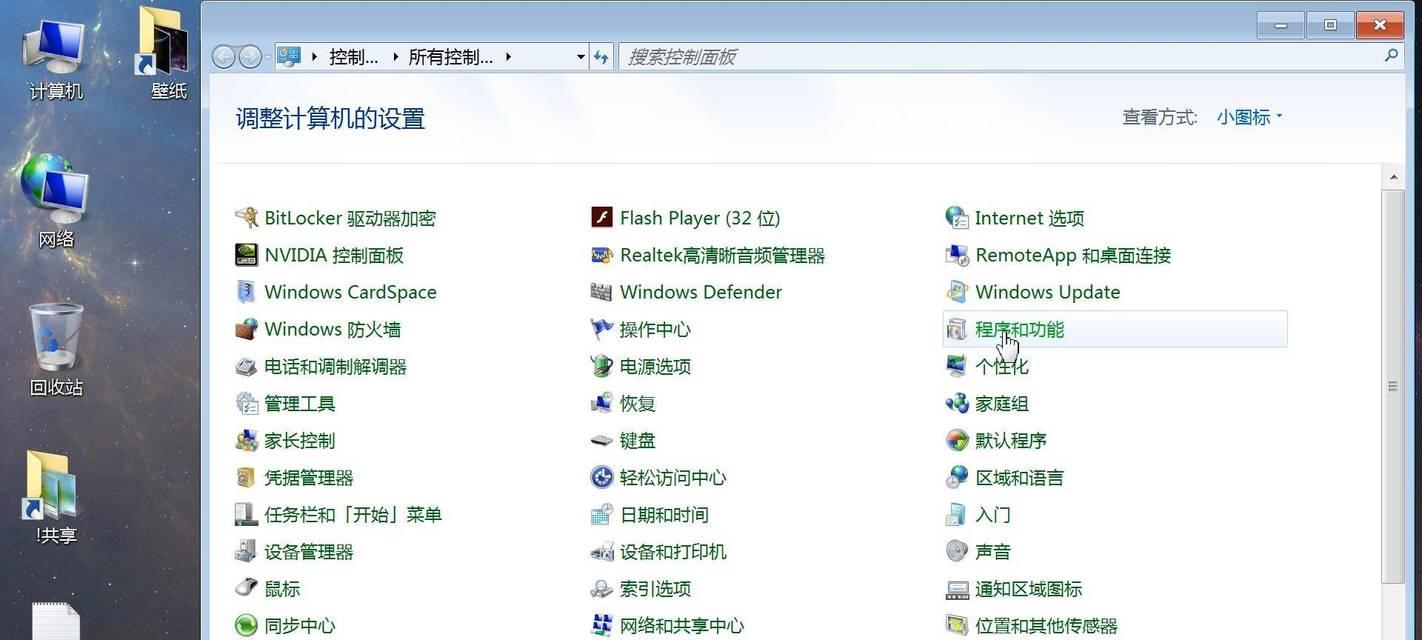Select the 回收站 desktop icon
Image resolution: width=1422 pixels, height=640 pixels.
(x=56, y=349)
